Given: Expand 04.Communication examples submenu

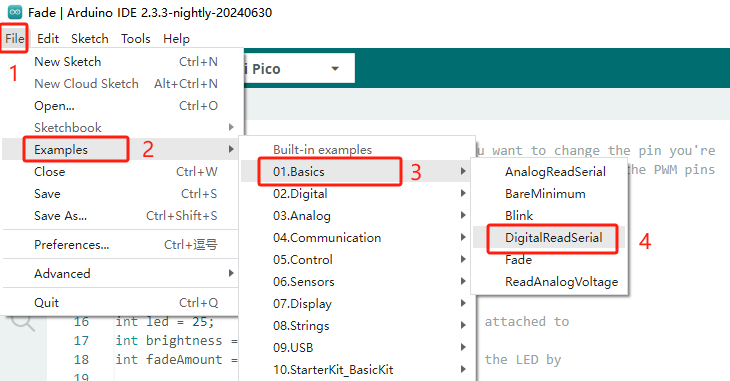Looking at the screenshot, I should click(x=356, y=238).
